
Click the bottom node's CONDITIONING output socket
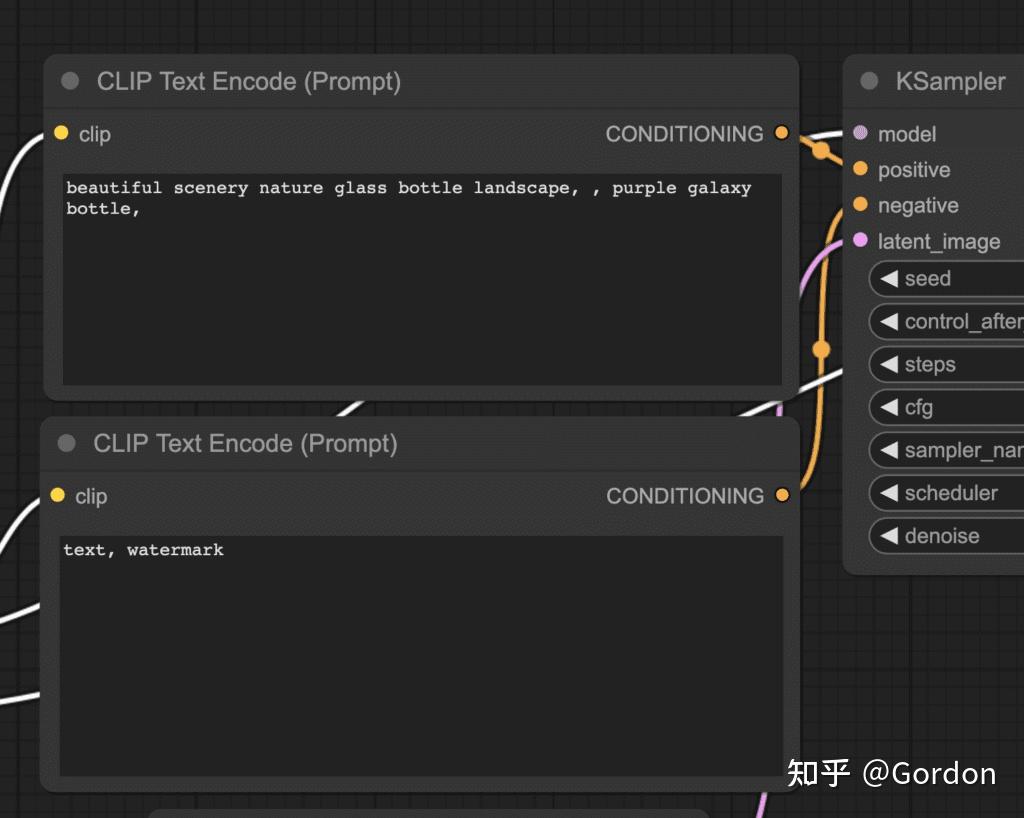coord(782,495)
